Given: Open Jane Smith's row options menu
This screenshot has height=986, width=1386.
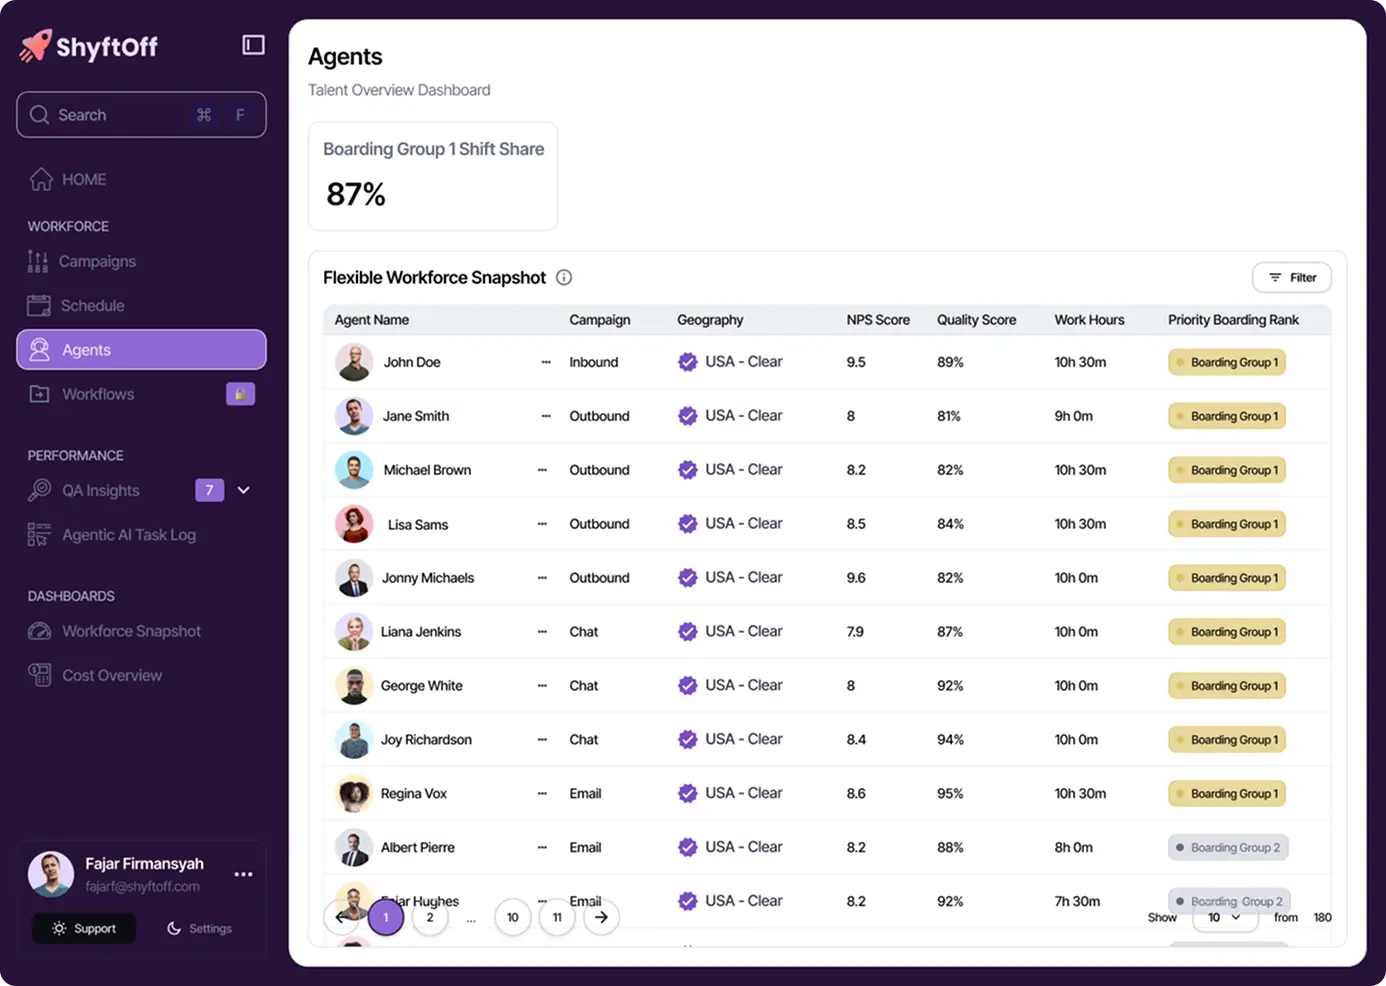Looking at the screenshot, I should (x=546, y=416).
